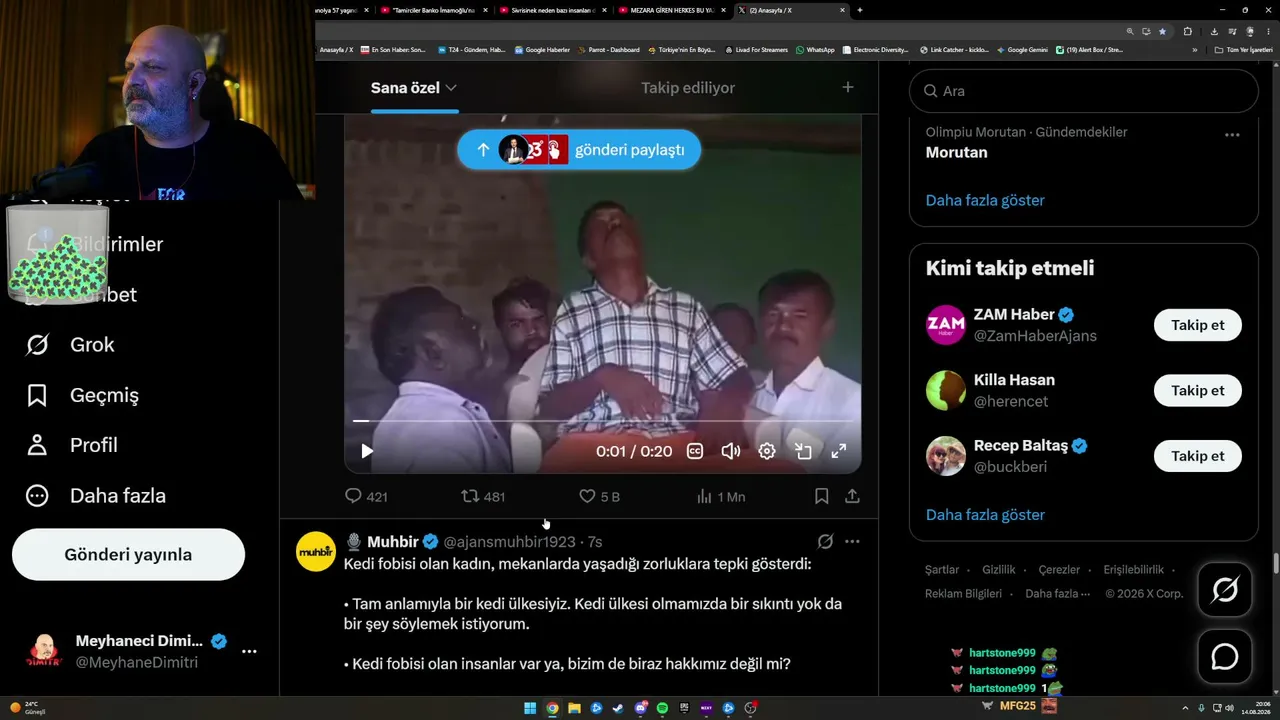The image size is (1280, 720).
Task: View analytics for the 1 Mn views post
Action: click(x=720, y=496)
